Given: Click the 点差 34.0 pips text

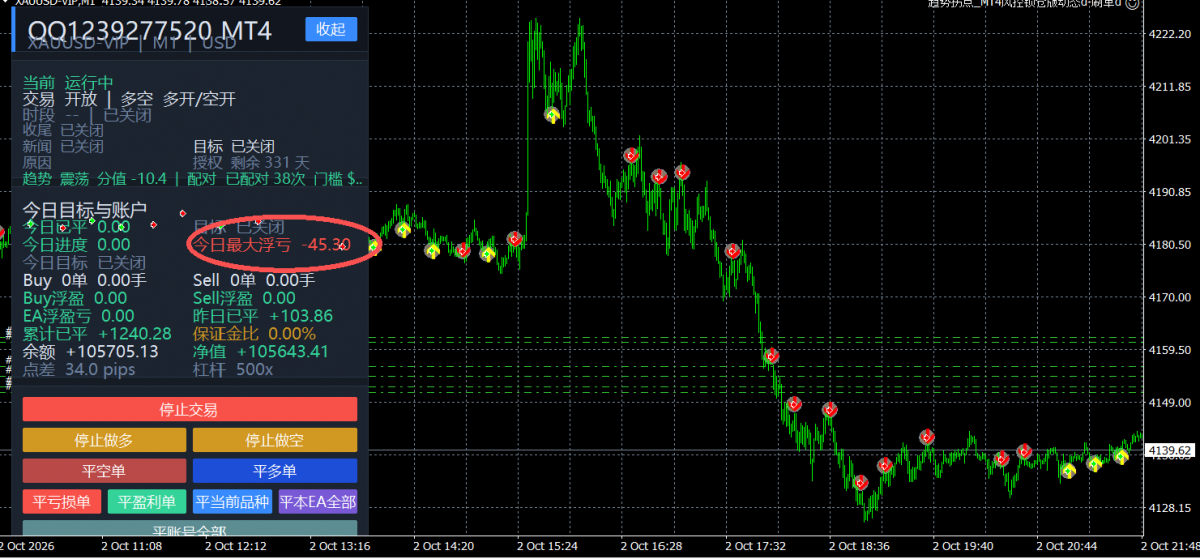Looking at the screenshot, I should coord(79,370).
